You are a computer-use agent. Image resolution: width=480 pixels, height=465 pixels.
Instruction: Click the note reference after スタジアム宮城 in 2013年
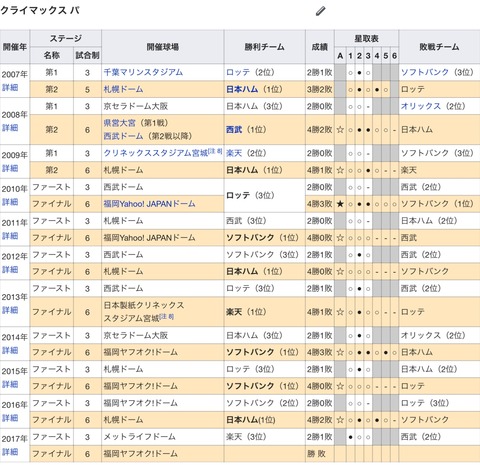tap(167, 316)
